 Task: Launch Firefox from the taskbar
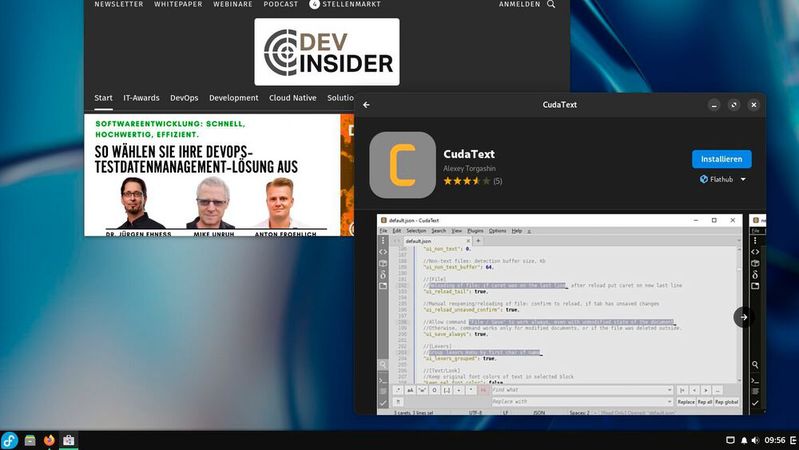49,440
